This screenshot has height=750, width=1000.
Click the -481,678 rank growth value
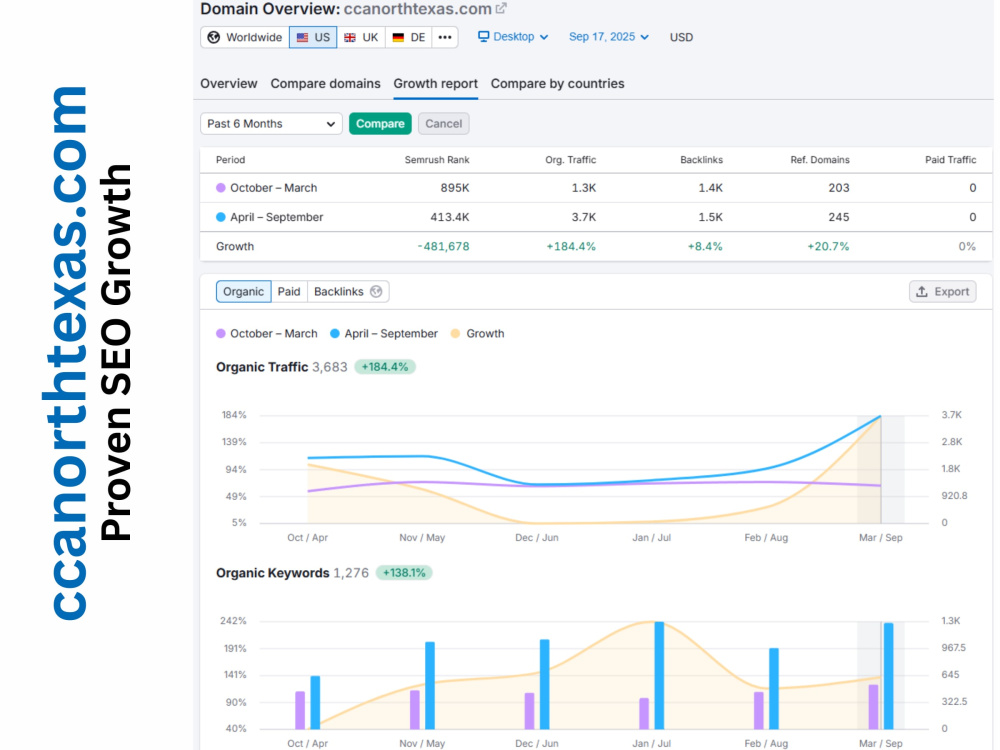[444, 246]
